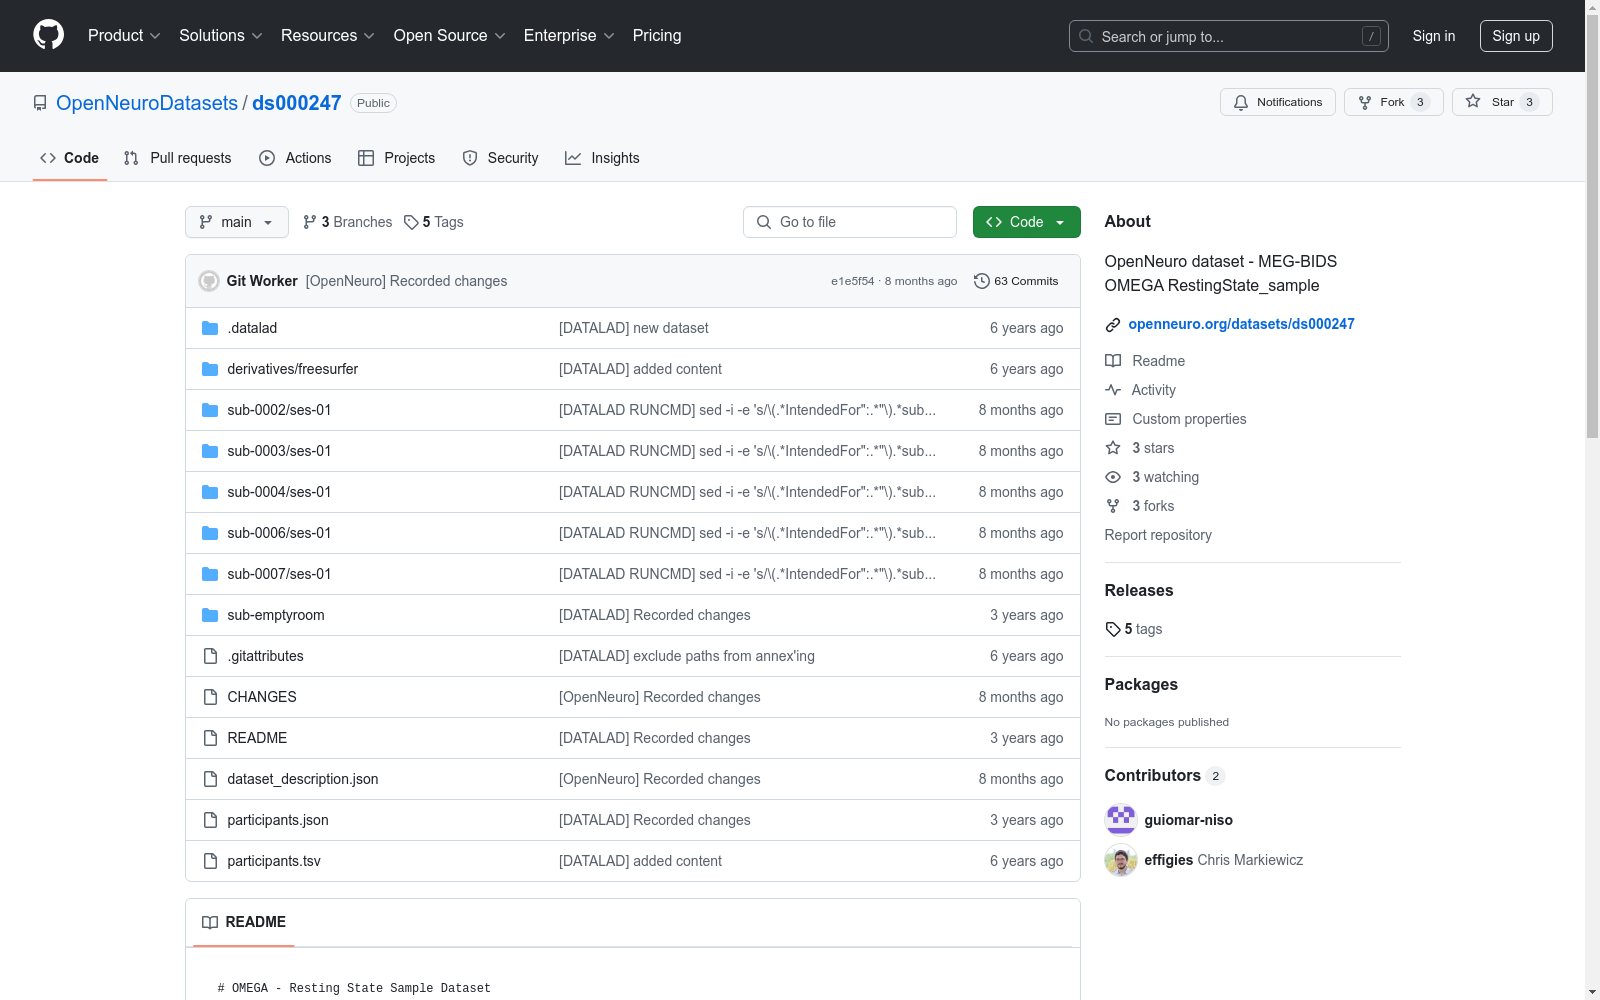Open the openneuro.org/datasets/ds000247 link
This screenshot has width=1600, height=1000.
pyautogui.click(x=1241, y=324)
